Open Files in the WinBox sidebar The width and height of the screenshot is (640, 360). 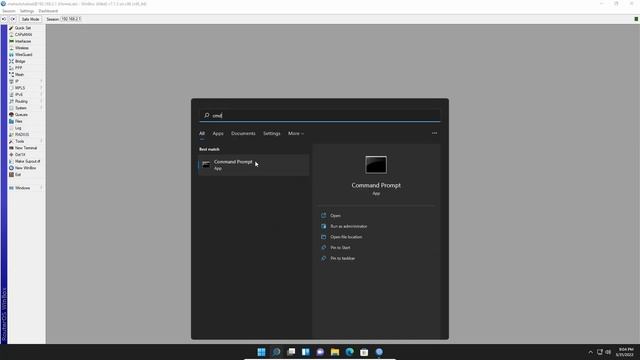point(19,121)
